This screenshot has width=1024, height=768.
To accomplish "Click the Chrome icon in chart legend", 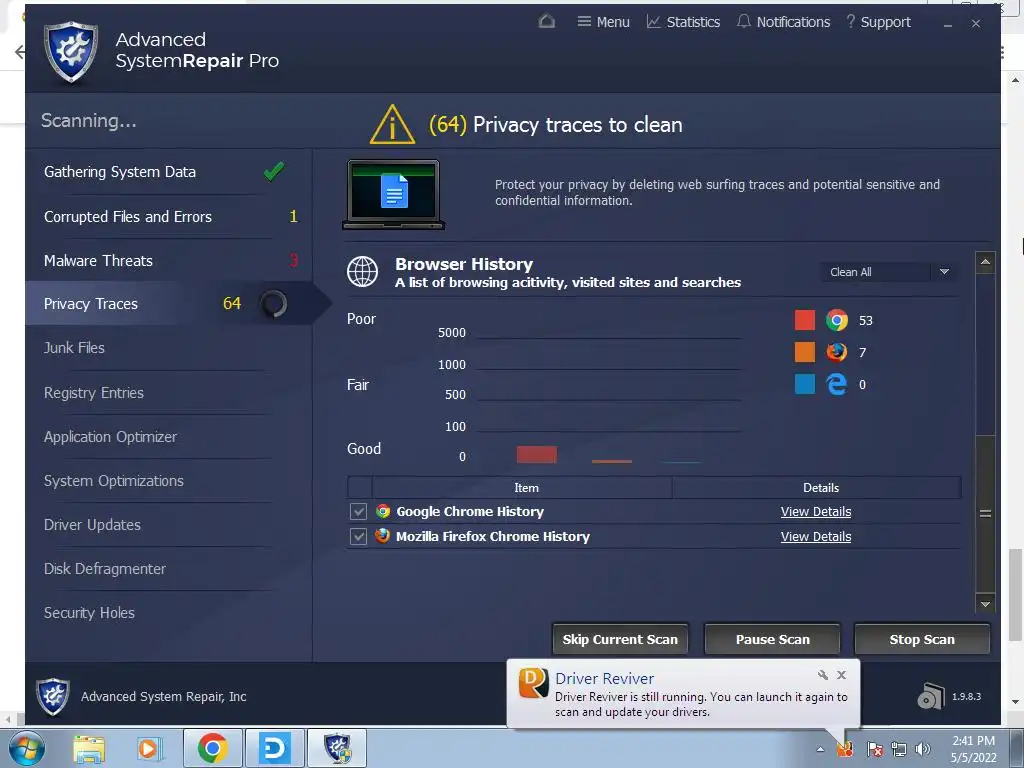I will tap(837, 320).
